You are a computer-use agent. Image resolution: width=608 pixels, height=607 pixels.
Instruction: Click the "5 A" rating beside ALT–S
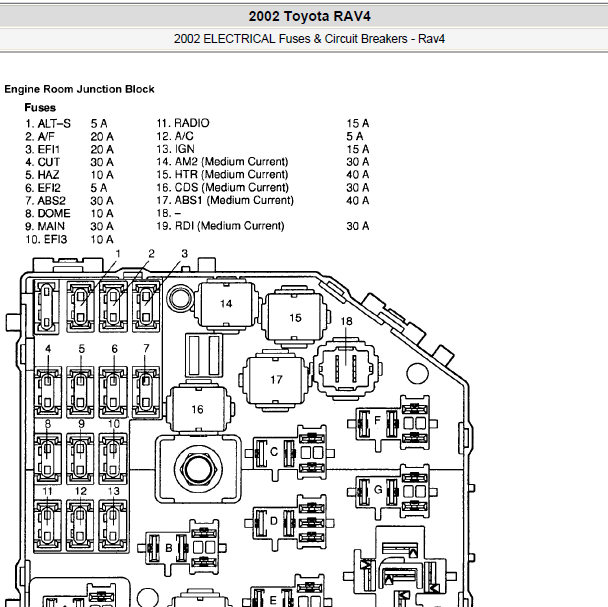[99, 124]
